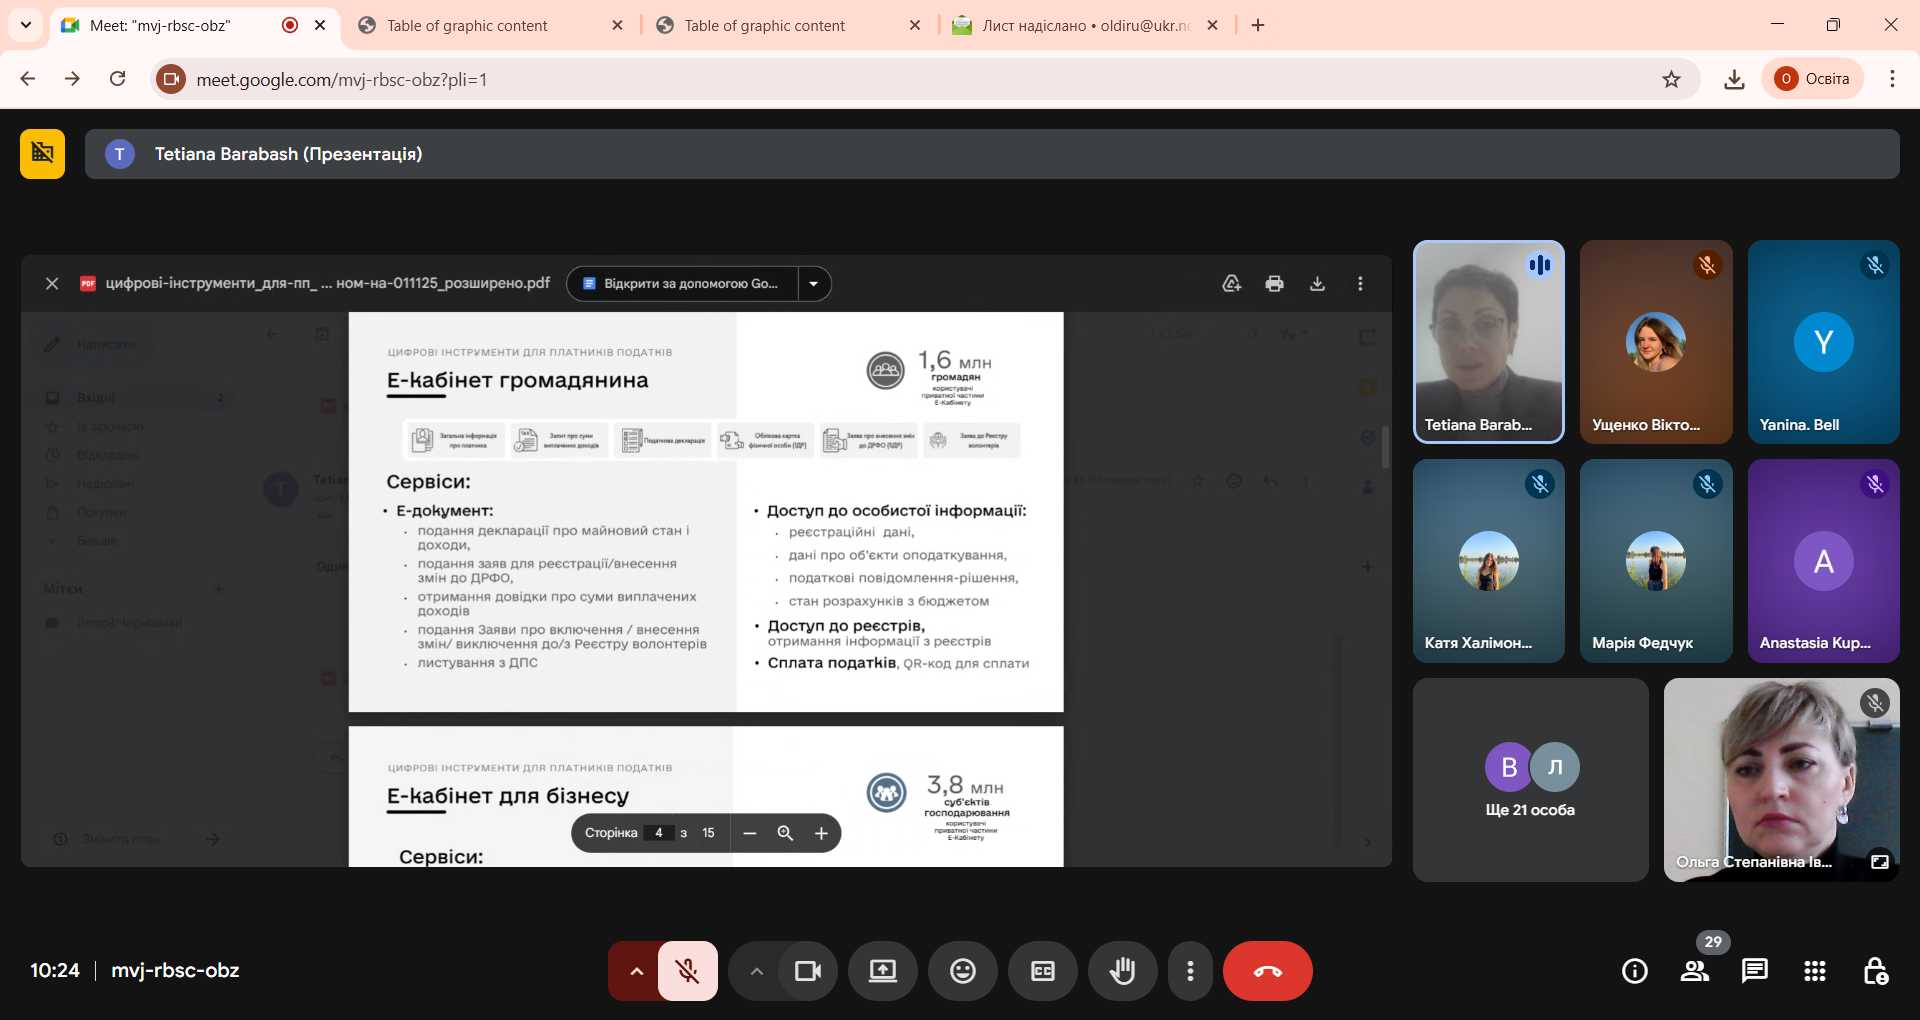Open the in-call chat panel
The width and height of the screenshot is (1920, 1020).
[x=1754, y=970]
